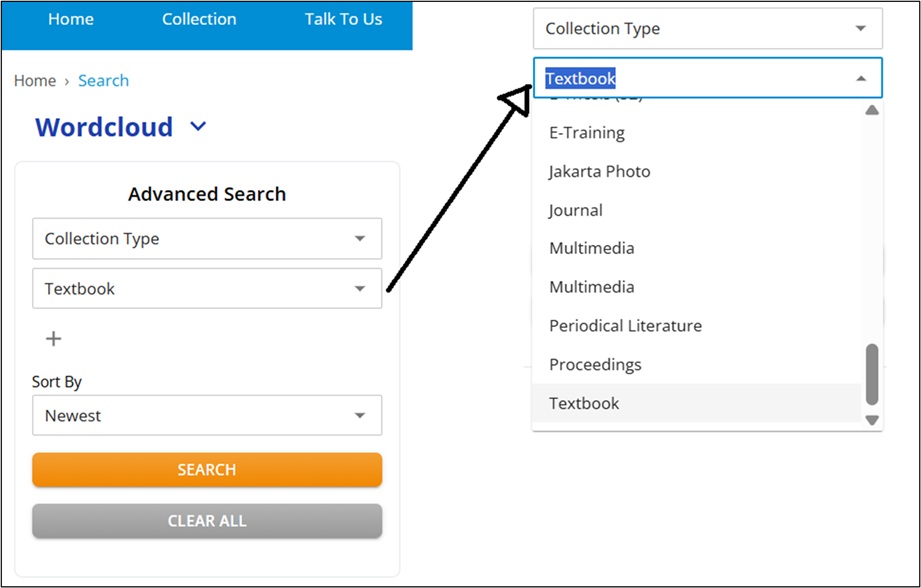Image resolution: width=921 pixels, height=588 pixels.
Task: Open the Talk To Us menu
Action: [343, 19]
